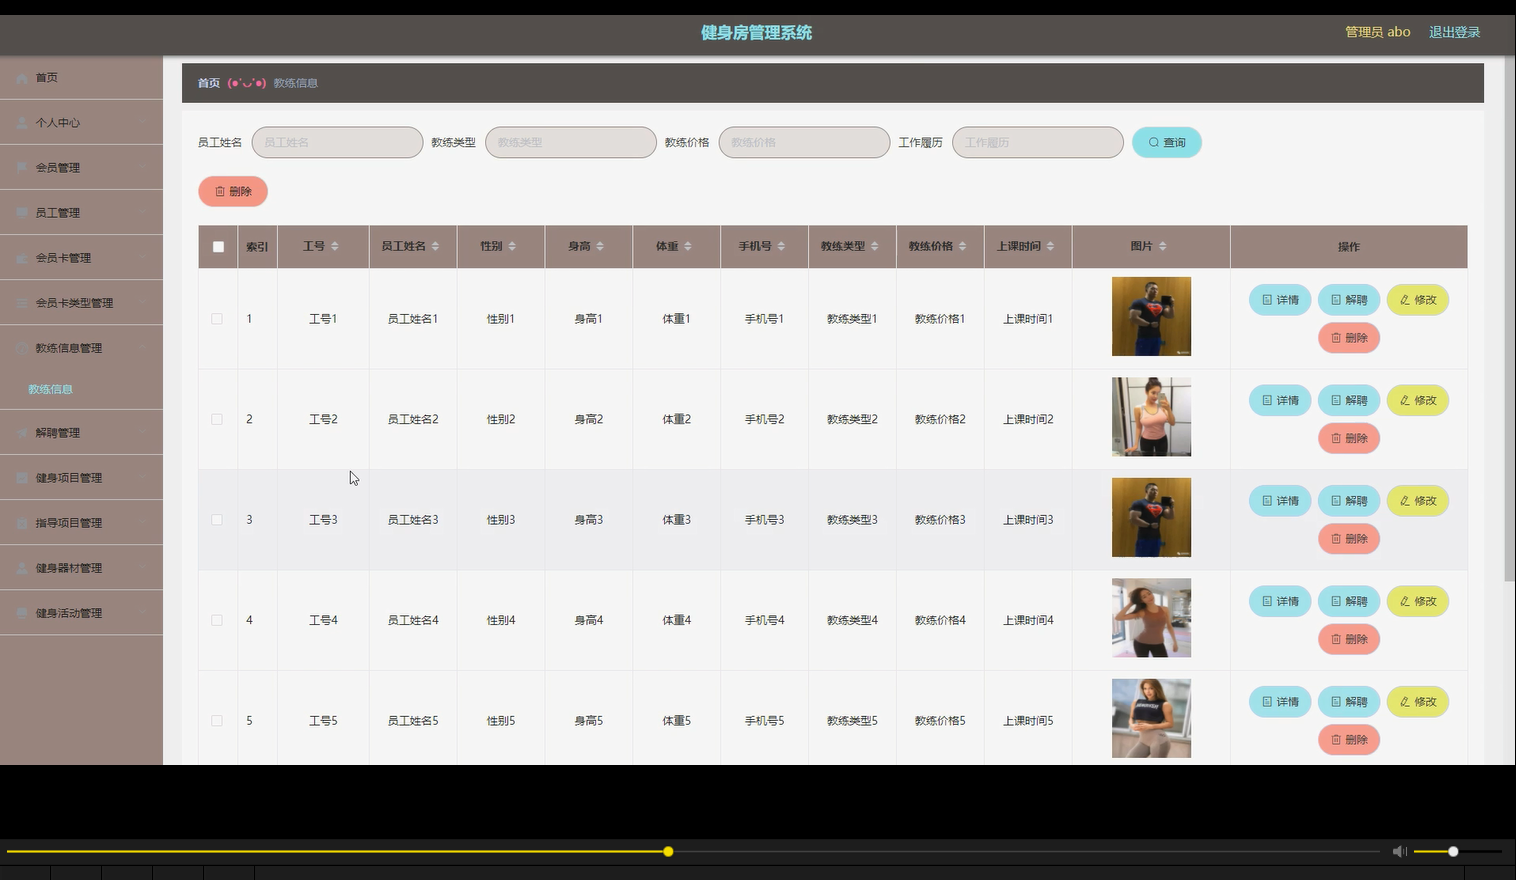Screen dimensions: 1516x880
Task: Expand 会员管理 with its chevron arrow
Action: (143, 168)
